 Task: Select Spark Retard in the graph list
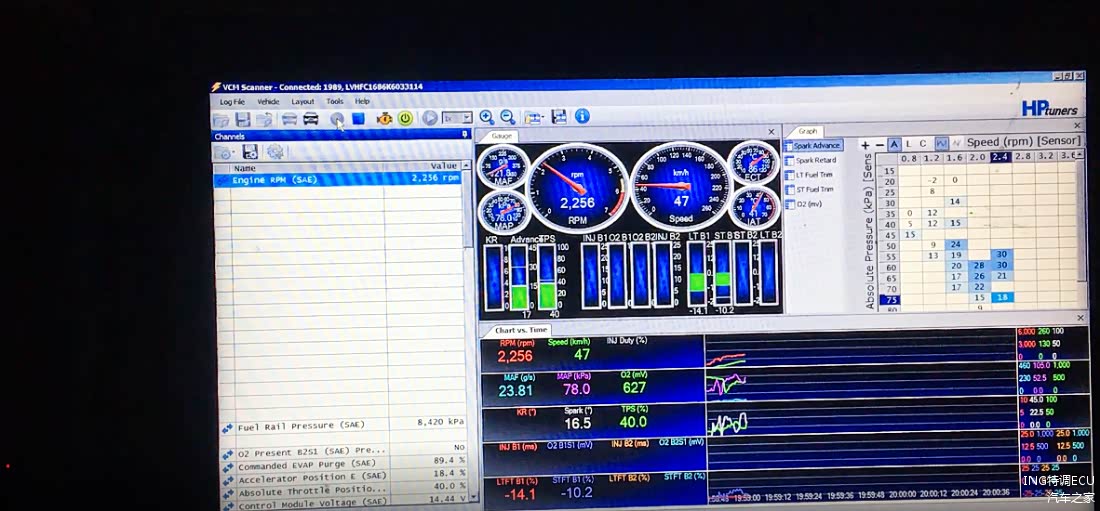point(815,160)
